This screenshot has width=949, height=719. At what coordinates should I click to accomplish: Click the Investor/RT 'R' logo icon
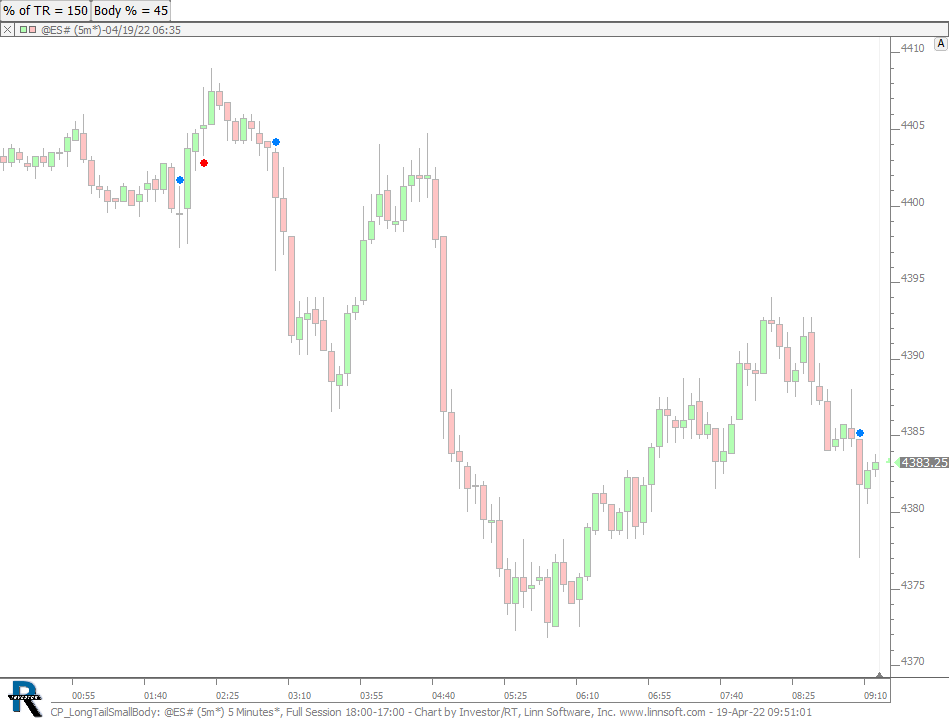tap(26, 699)
